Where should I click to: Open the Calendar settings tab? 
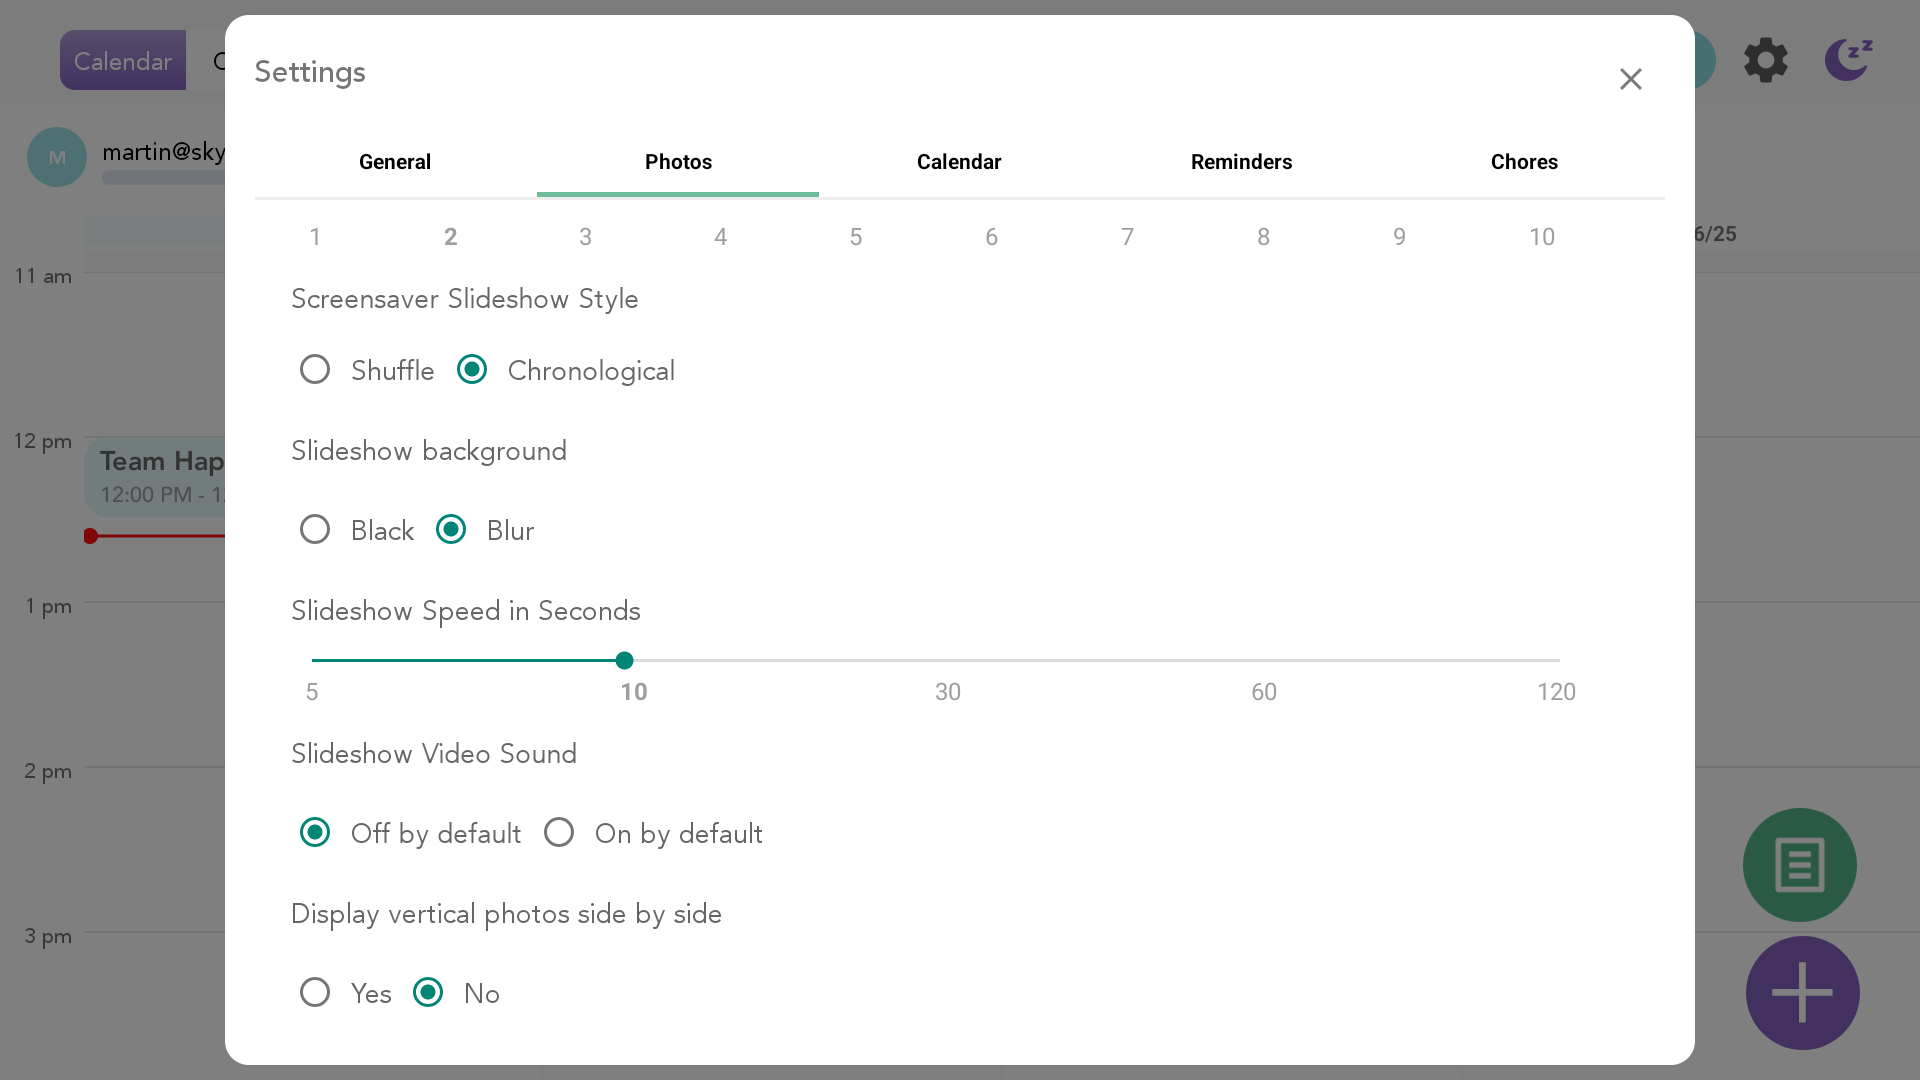[x=959, y=162]
